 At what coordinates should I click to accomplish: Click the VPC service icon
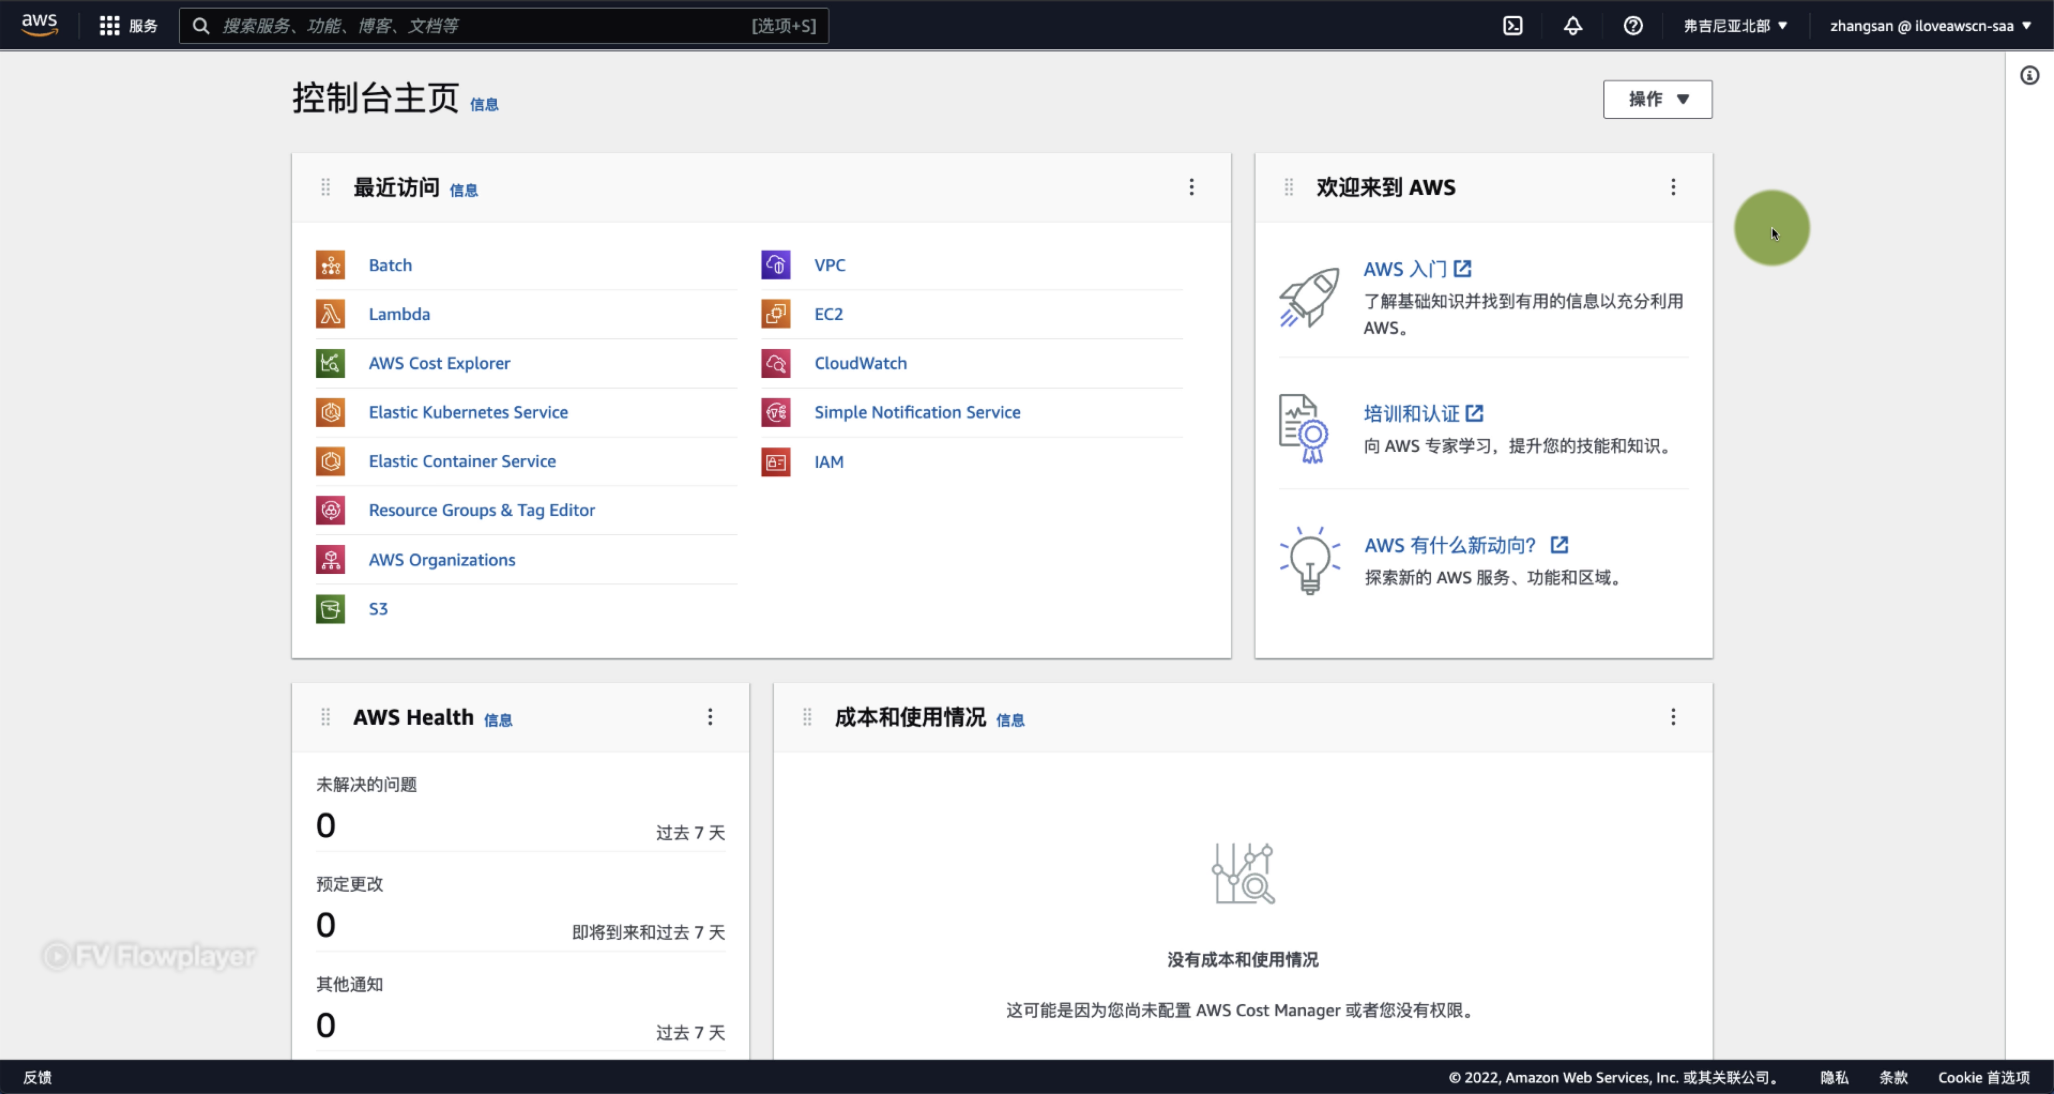(x=776, y=265)
